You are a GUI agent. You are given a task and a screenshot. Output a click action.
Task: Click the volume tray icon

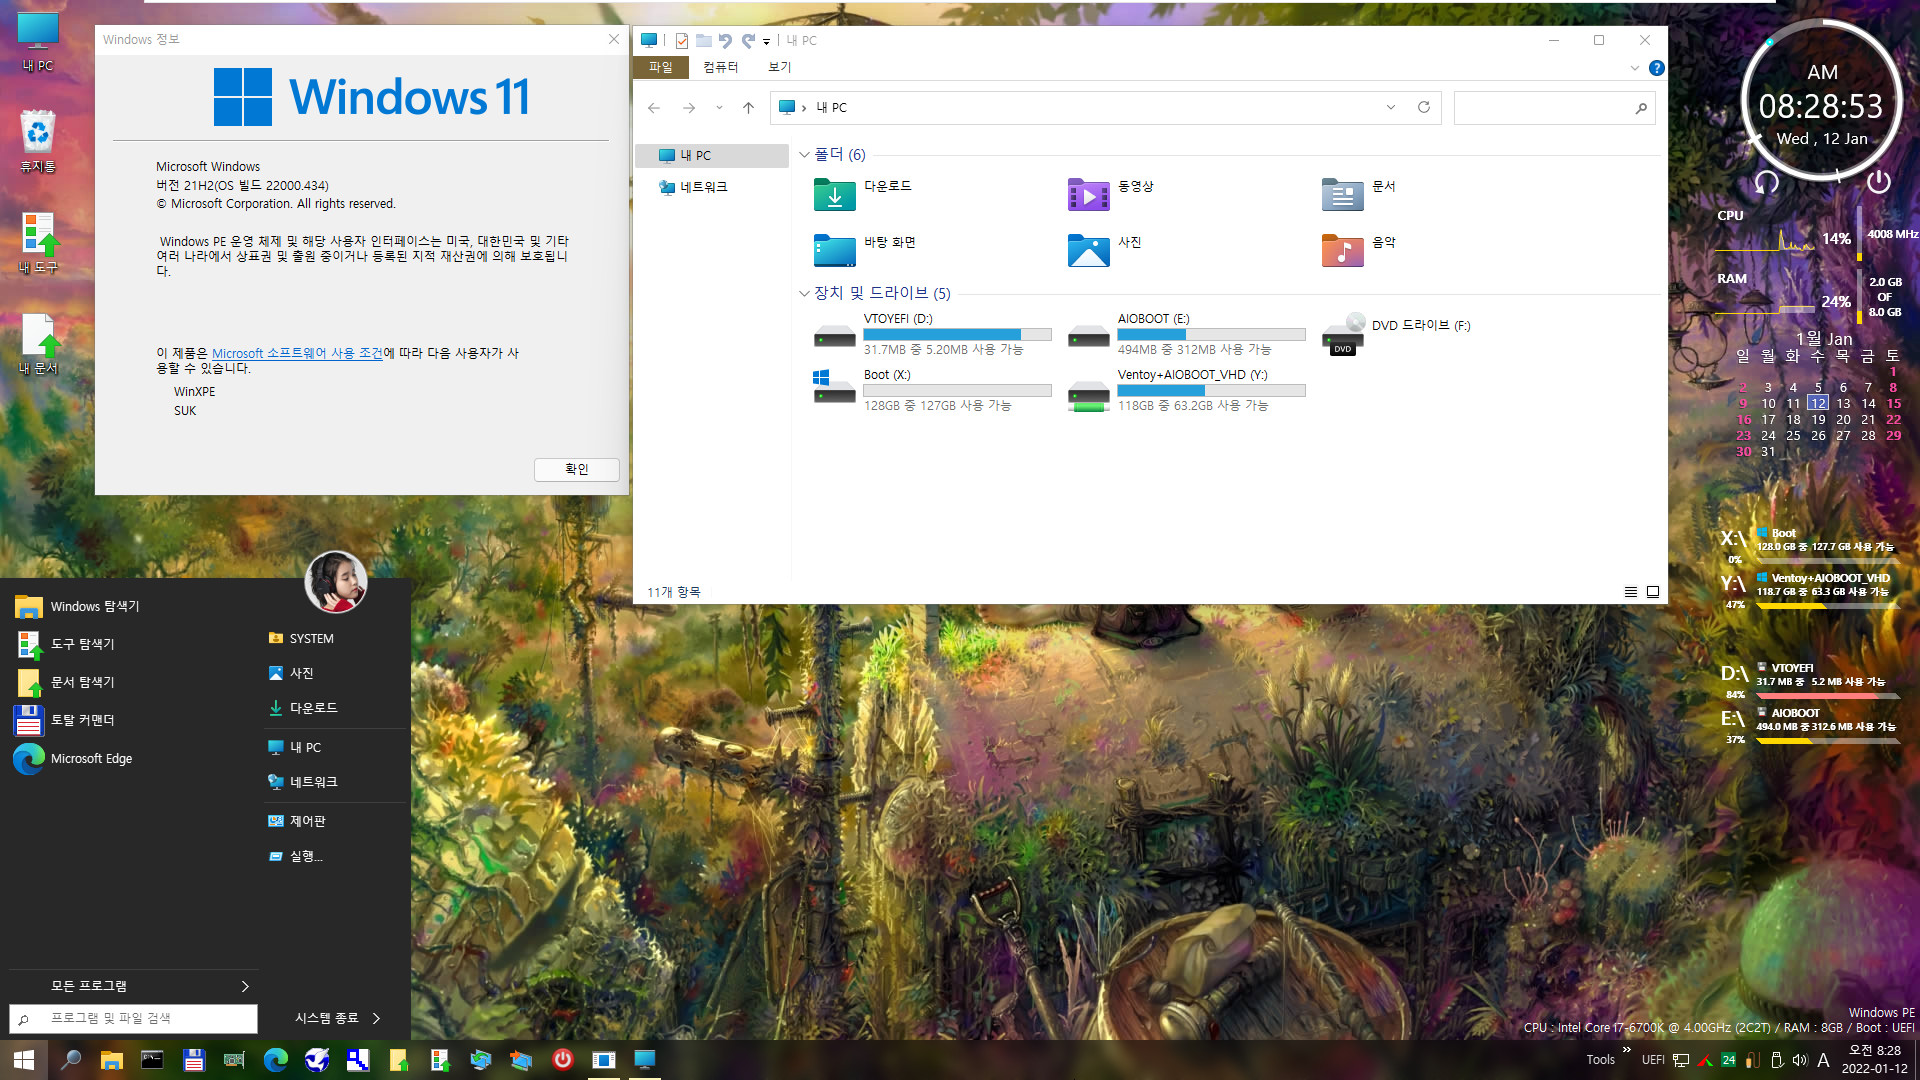point(1799,1059)
